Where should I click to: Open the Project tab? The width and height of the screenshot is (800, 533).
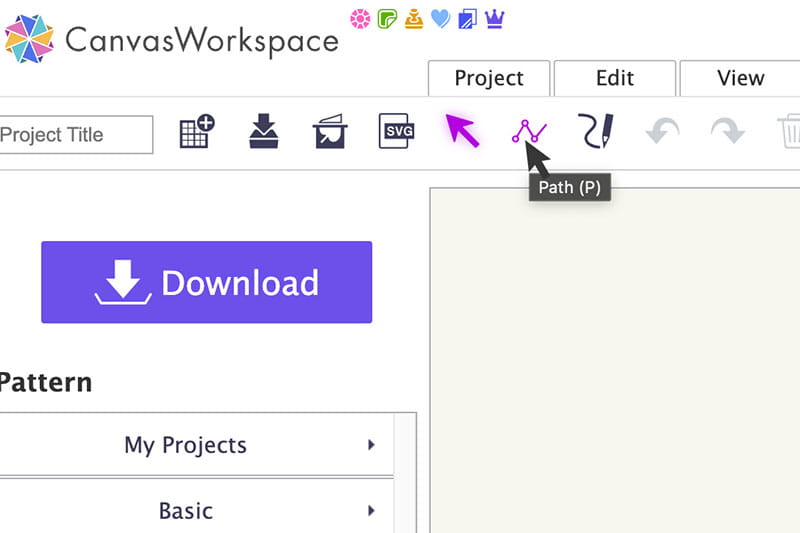point(489,78)
